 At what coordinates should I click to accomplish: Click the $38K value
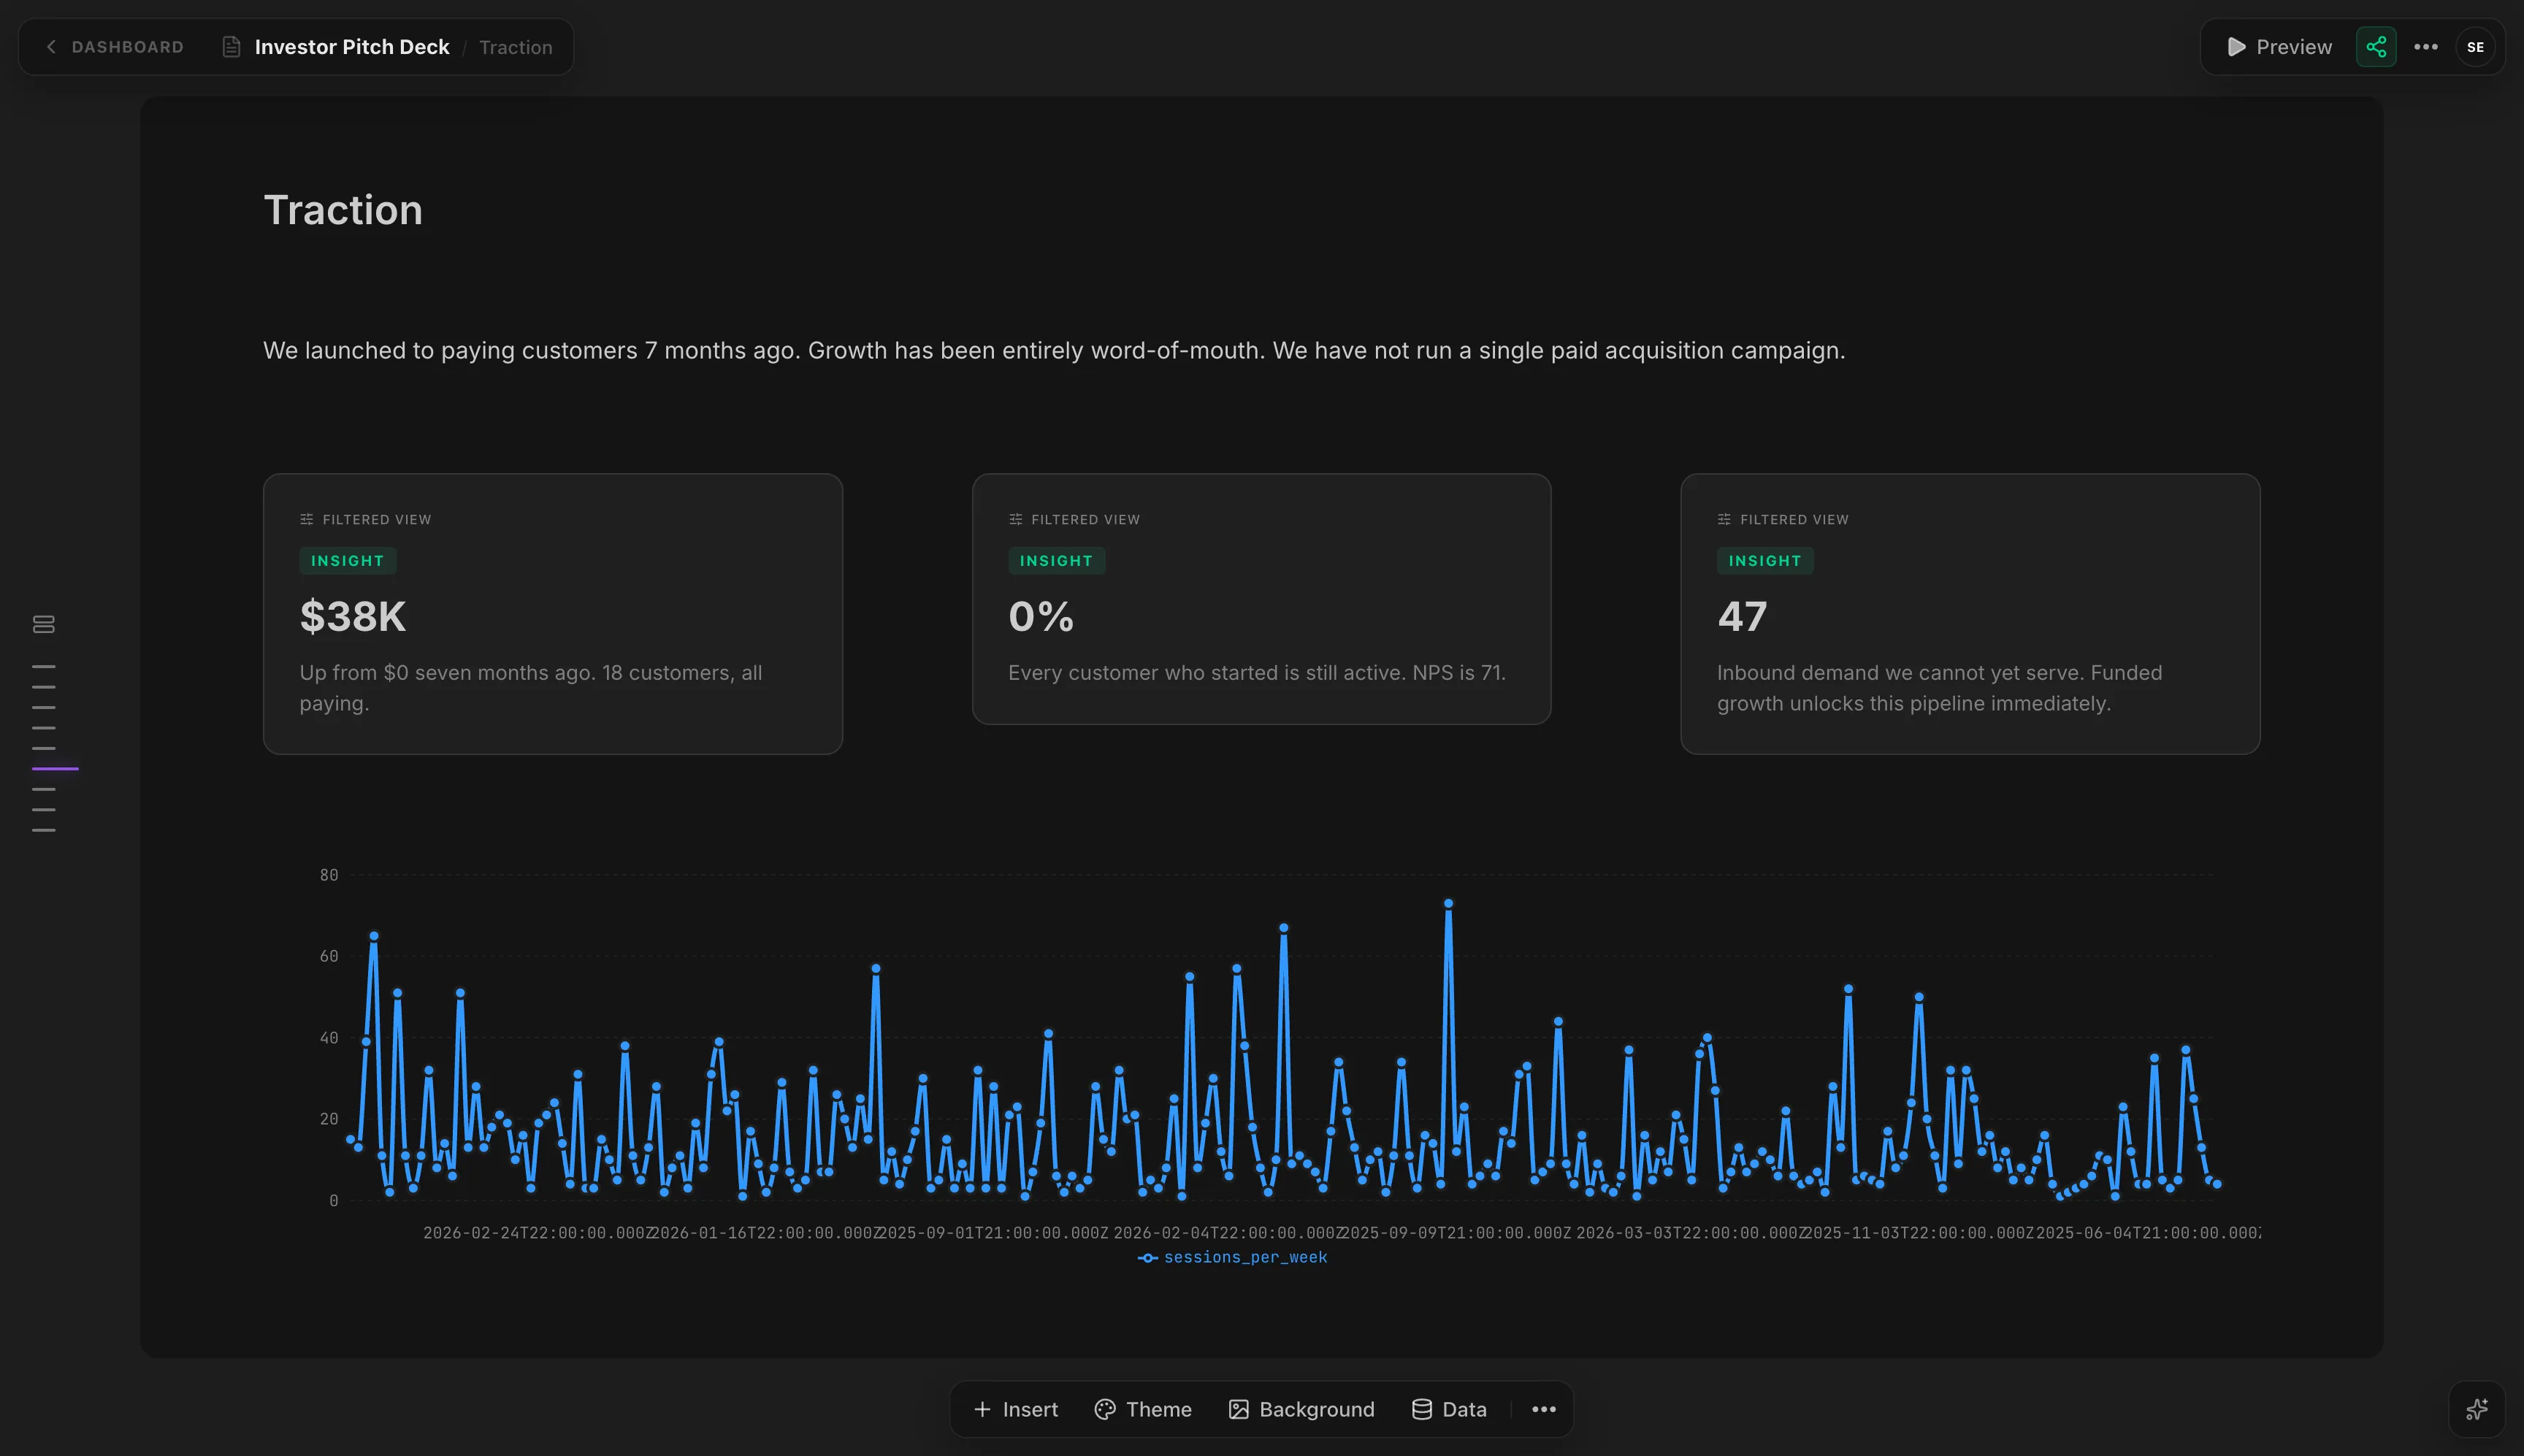(353, 616)
